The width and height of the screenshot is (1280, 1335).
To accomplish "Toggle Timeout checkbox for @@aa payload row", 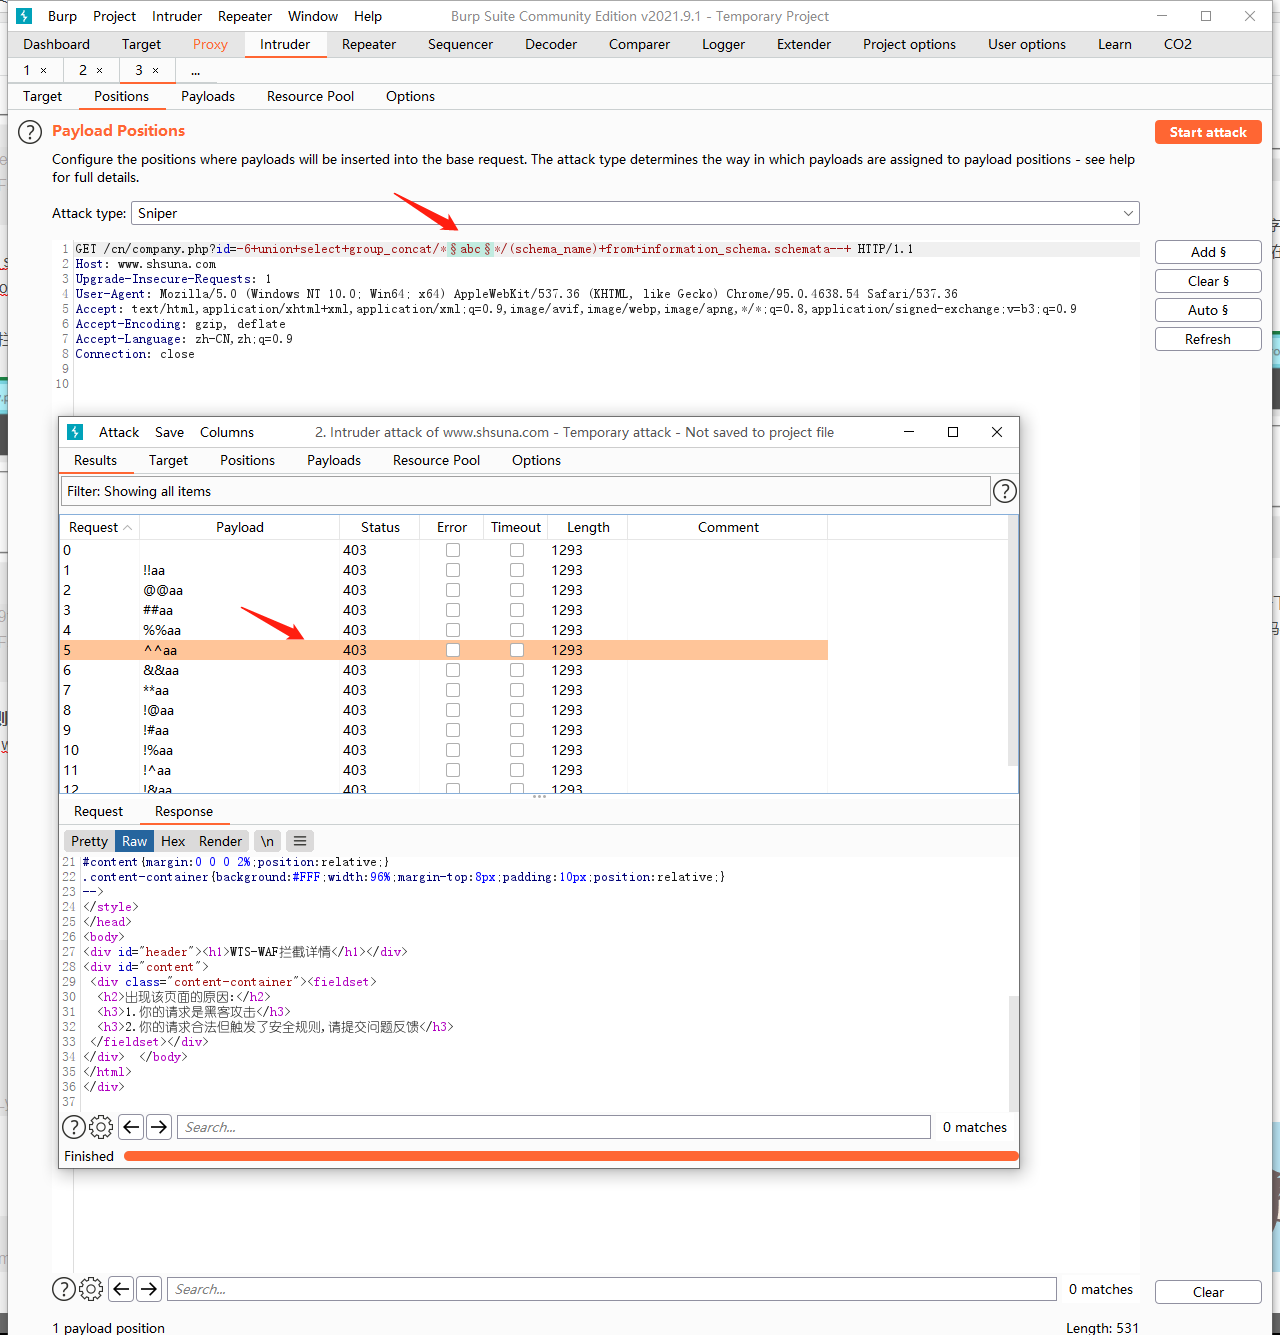I will pos(517,590).
